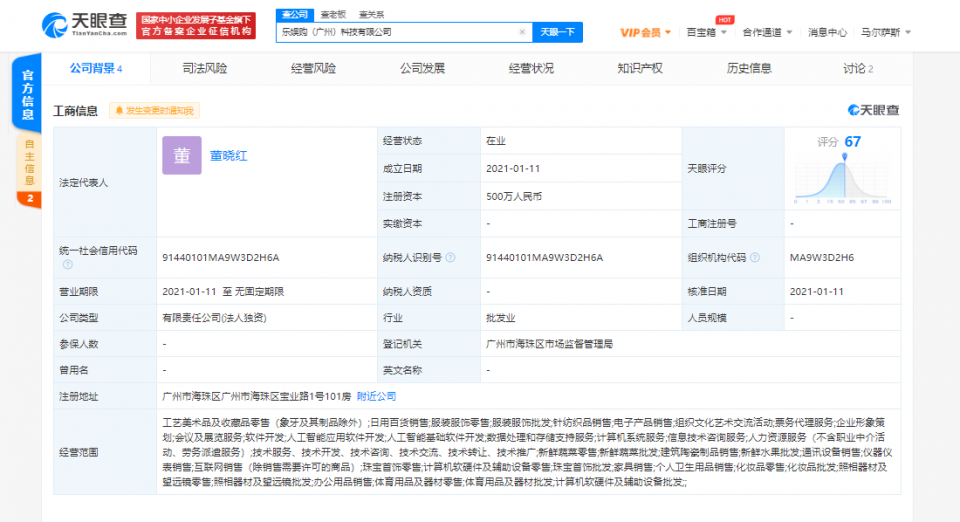Click the 成立日期 value 2021-01-11

(x=513, y=168)
